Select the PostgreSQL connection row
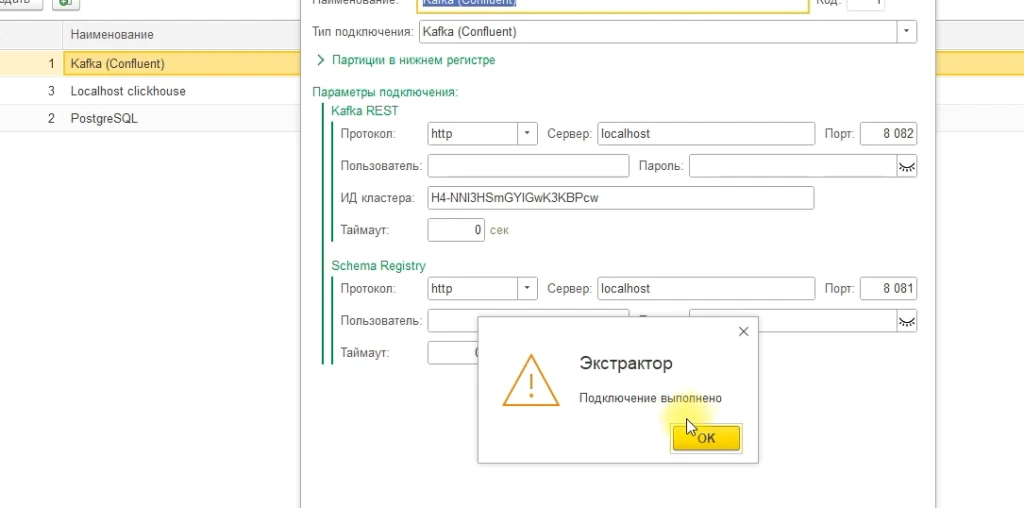The height and width of the screenshot is (508, 1024). coord(104,118)
